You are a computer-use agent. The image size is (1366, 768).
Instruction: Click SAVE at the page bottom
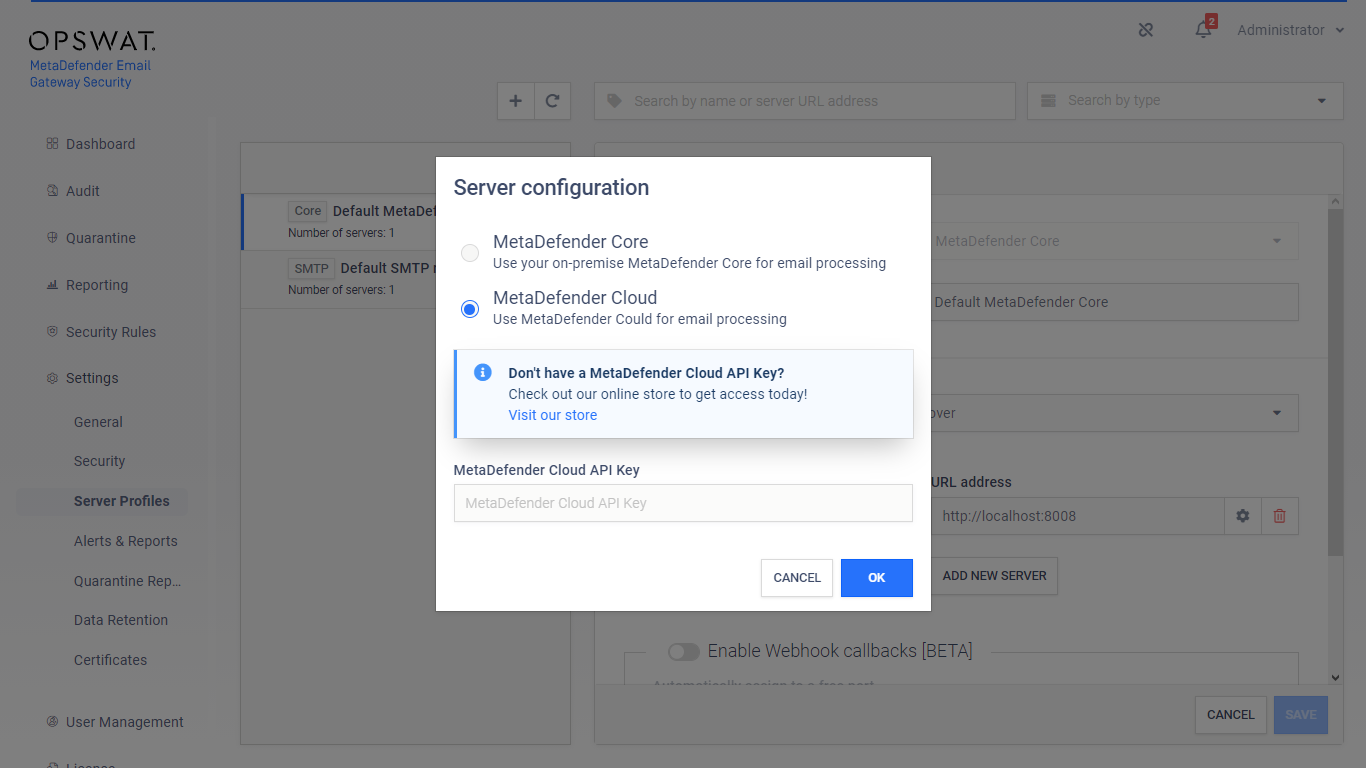1301,715
